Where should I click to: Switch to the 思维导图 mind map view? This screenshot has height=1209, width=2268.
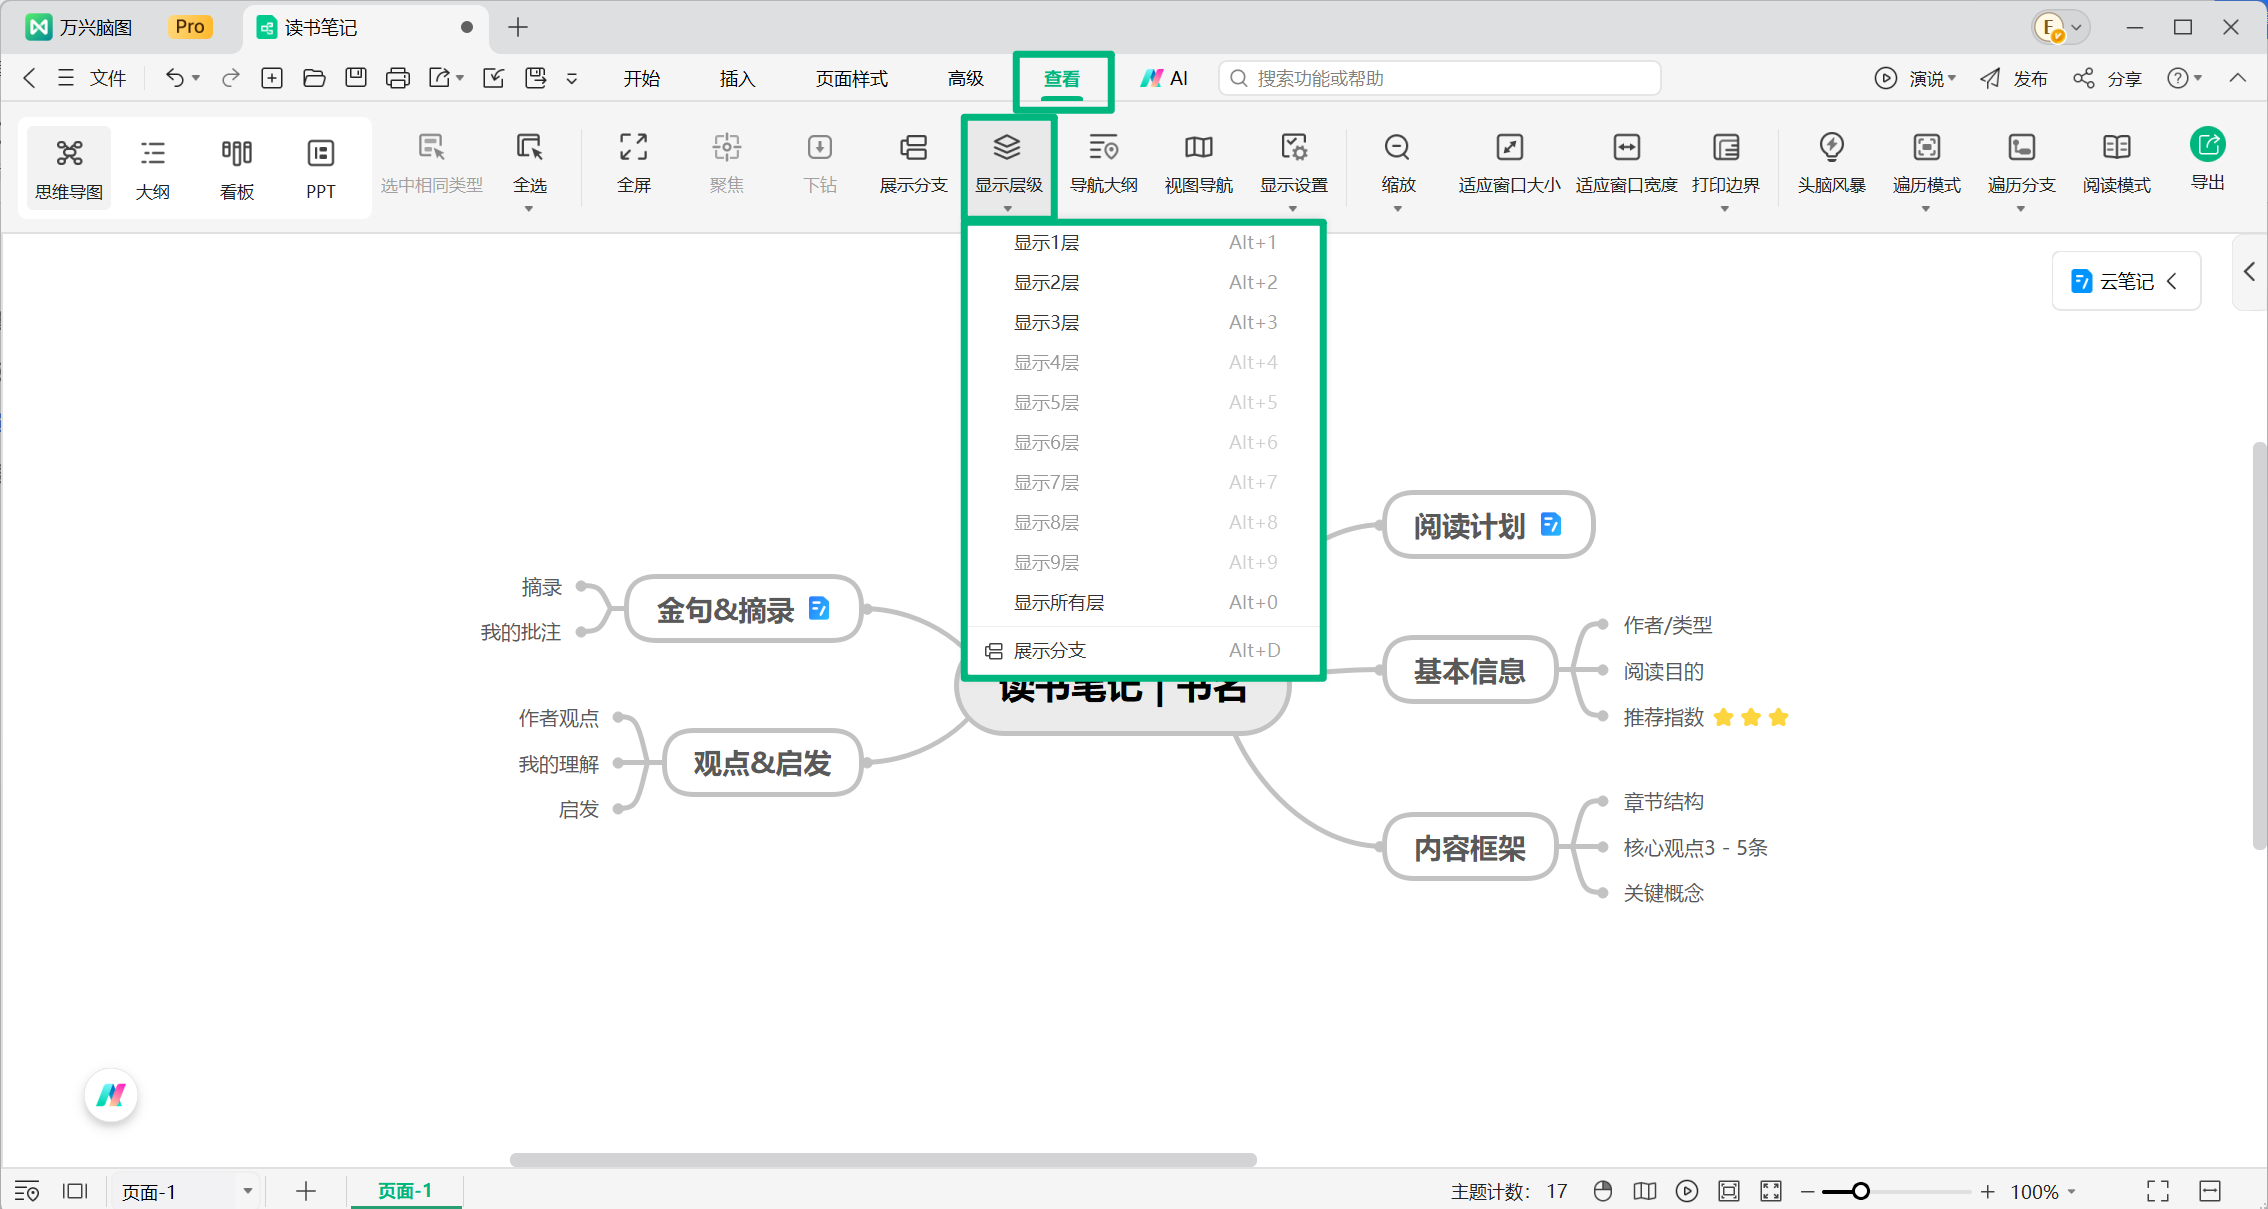69,168
